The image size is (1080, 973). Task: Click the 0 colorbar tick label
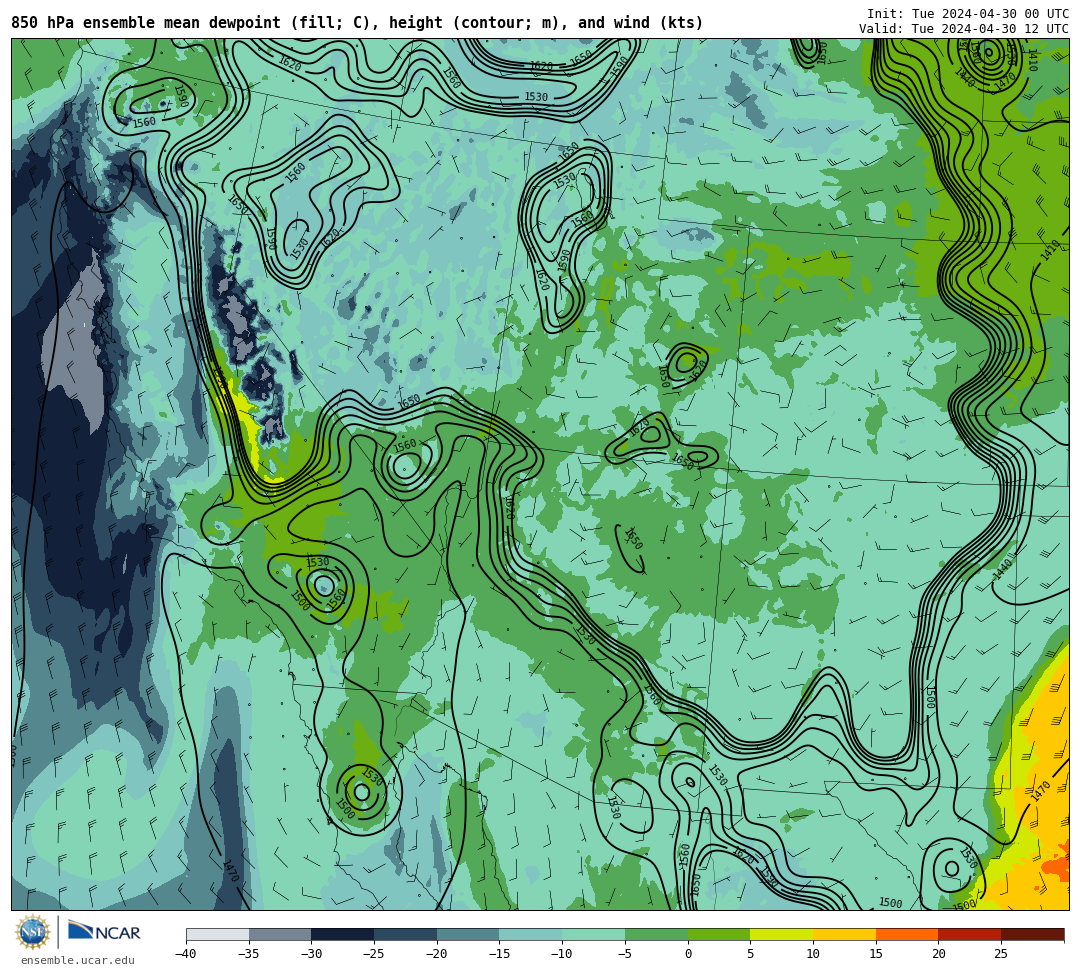tap(687, 954)
